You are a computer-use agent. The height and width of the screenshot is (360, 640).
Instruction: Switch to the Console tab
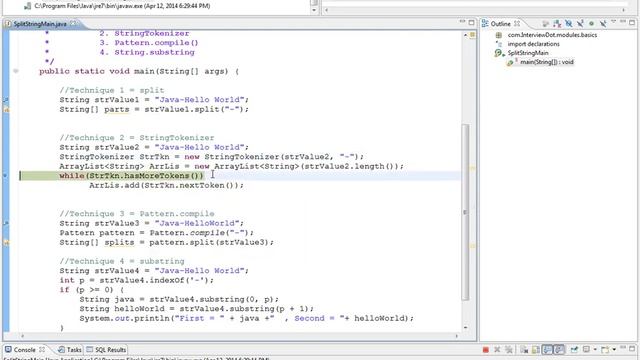24,350
